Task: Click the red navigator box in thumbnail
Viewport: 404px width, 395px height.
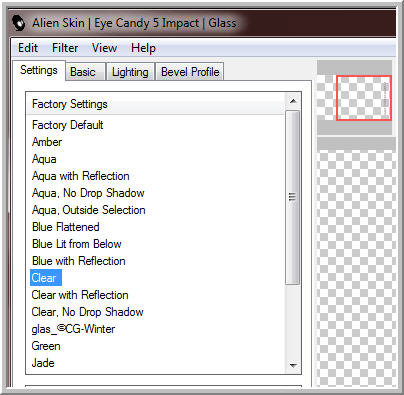Action: [363, 98]
